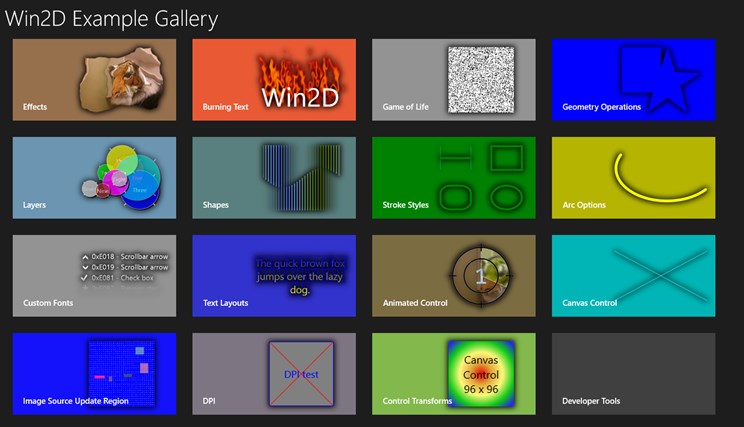Select the Control Transforms example tile
The width and height of the screenshot is (744, 427).
[x=454, y=374]
